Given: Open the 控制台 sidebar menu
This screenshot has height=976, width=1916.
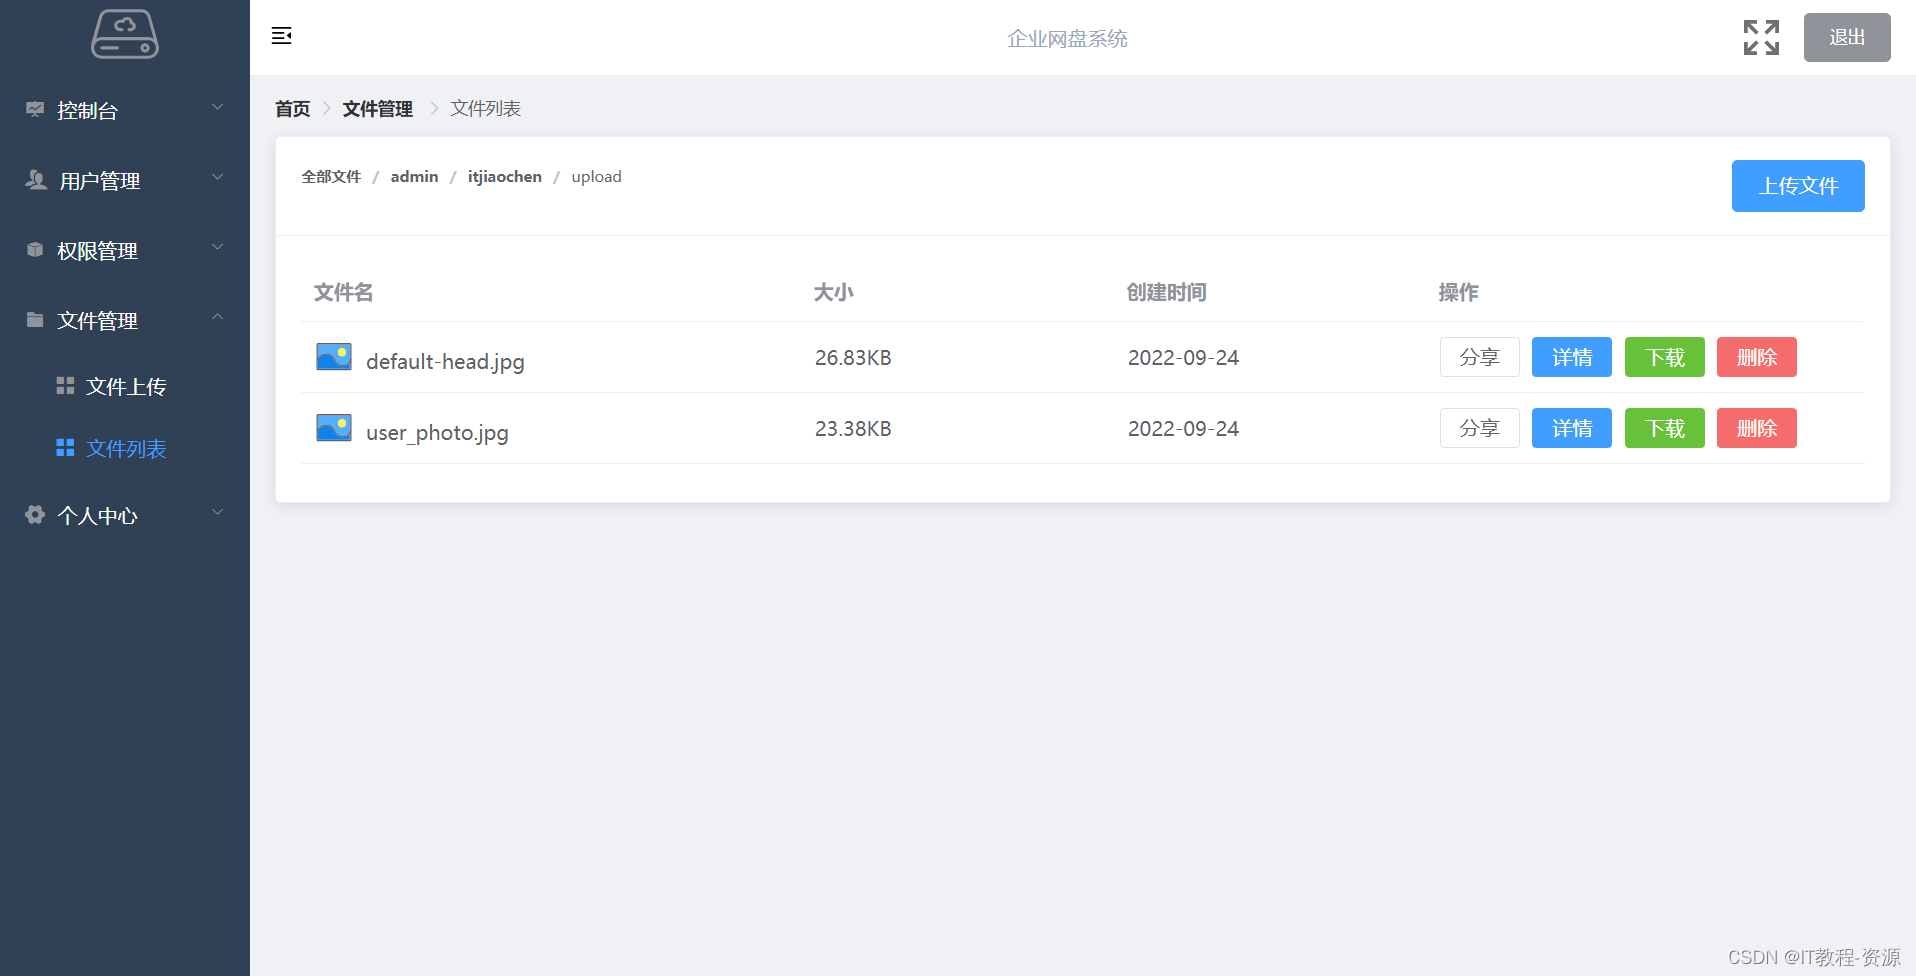Looking at the screenshot, I should (x=125, y=110).
